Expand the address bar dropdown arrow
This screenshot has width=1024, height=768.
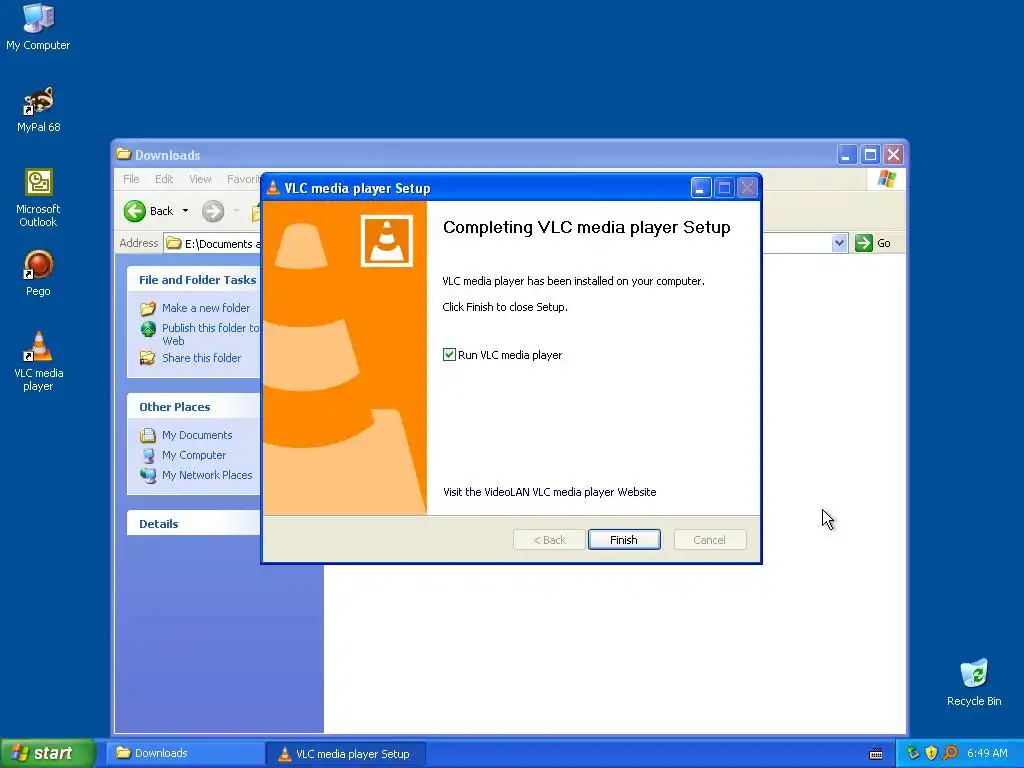[x=839, y=244]
